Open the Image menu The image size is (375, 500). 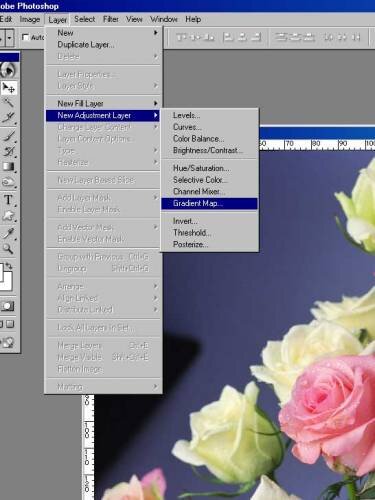30,19
